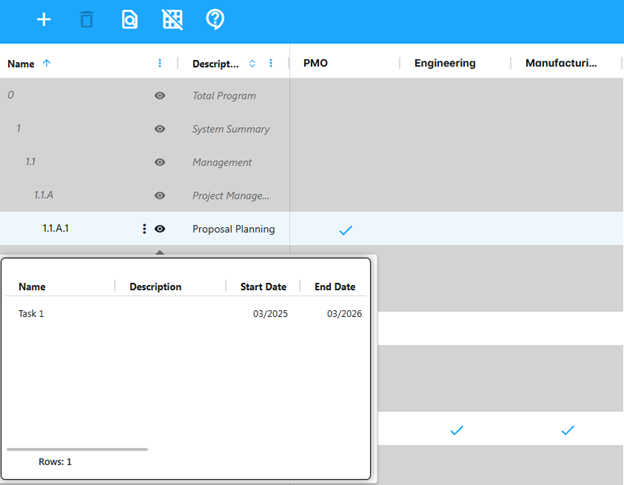The image size is (624, 485).
Task: Click the Description column header in main grid
Action: [215, 64]
